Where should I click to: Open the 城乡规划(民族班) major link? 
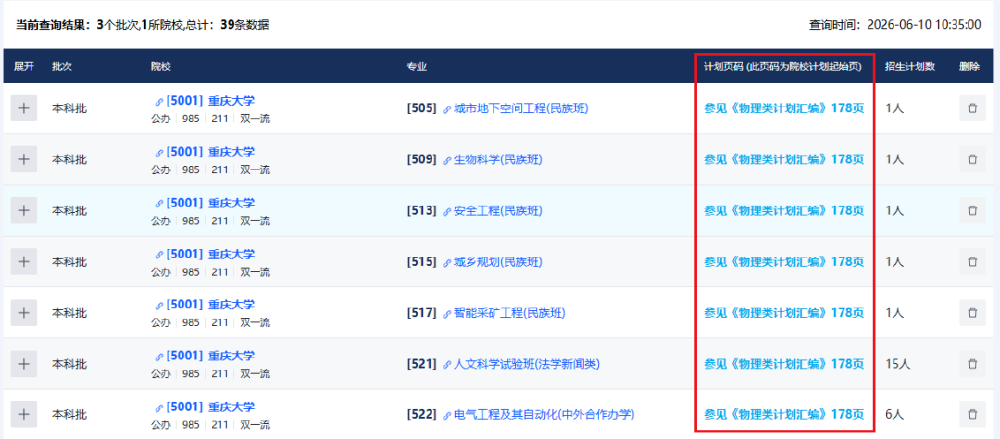click(x=493, y=262)
